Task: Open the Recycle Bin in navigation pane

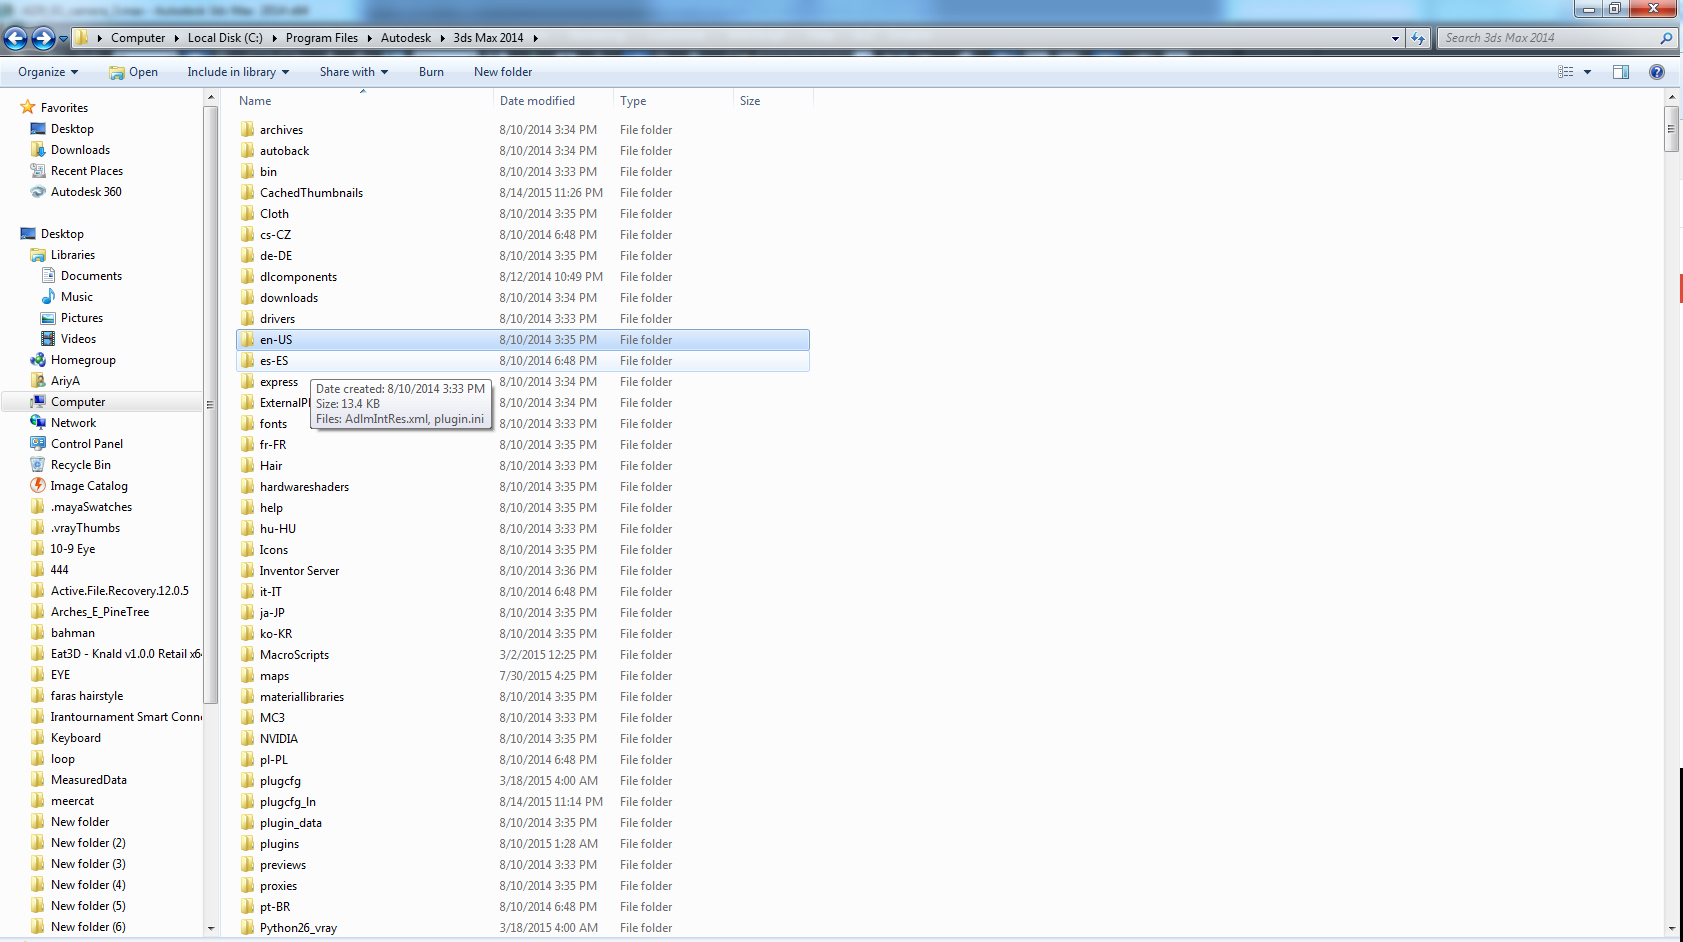Action: tap(80, 465)
